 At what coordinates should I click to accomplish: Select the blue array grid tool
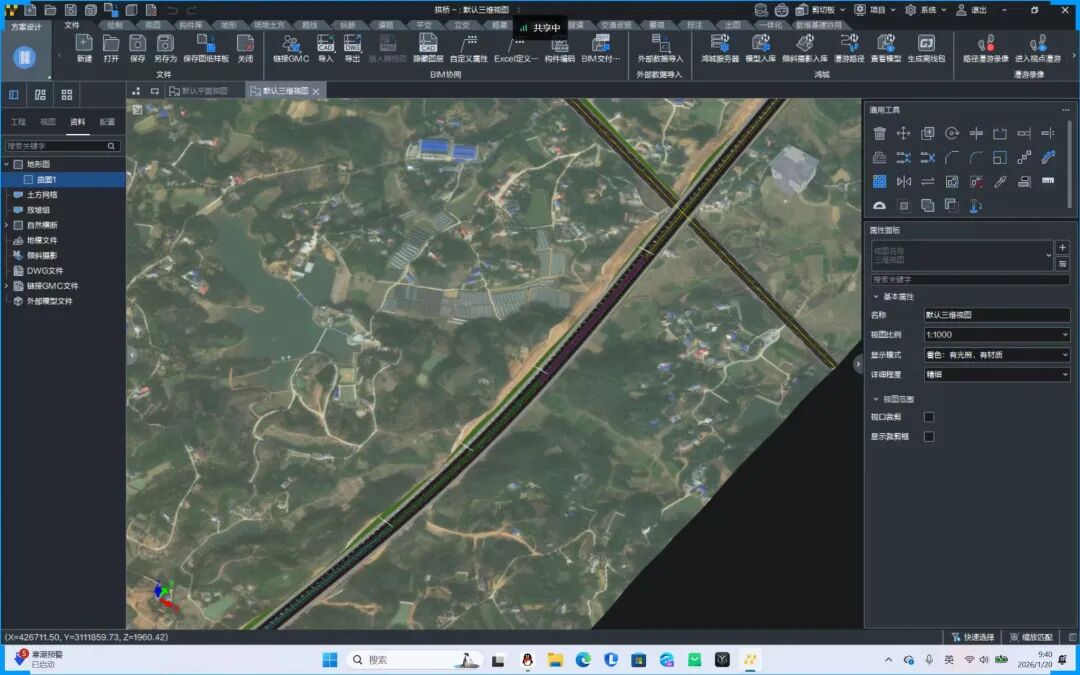point(880,182)
